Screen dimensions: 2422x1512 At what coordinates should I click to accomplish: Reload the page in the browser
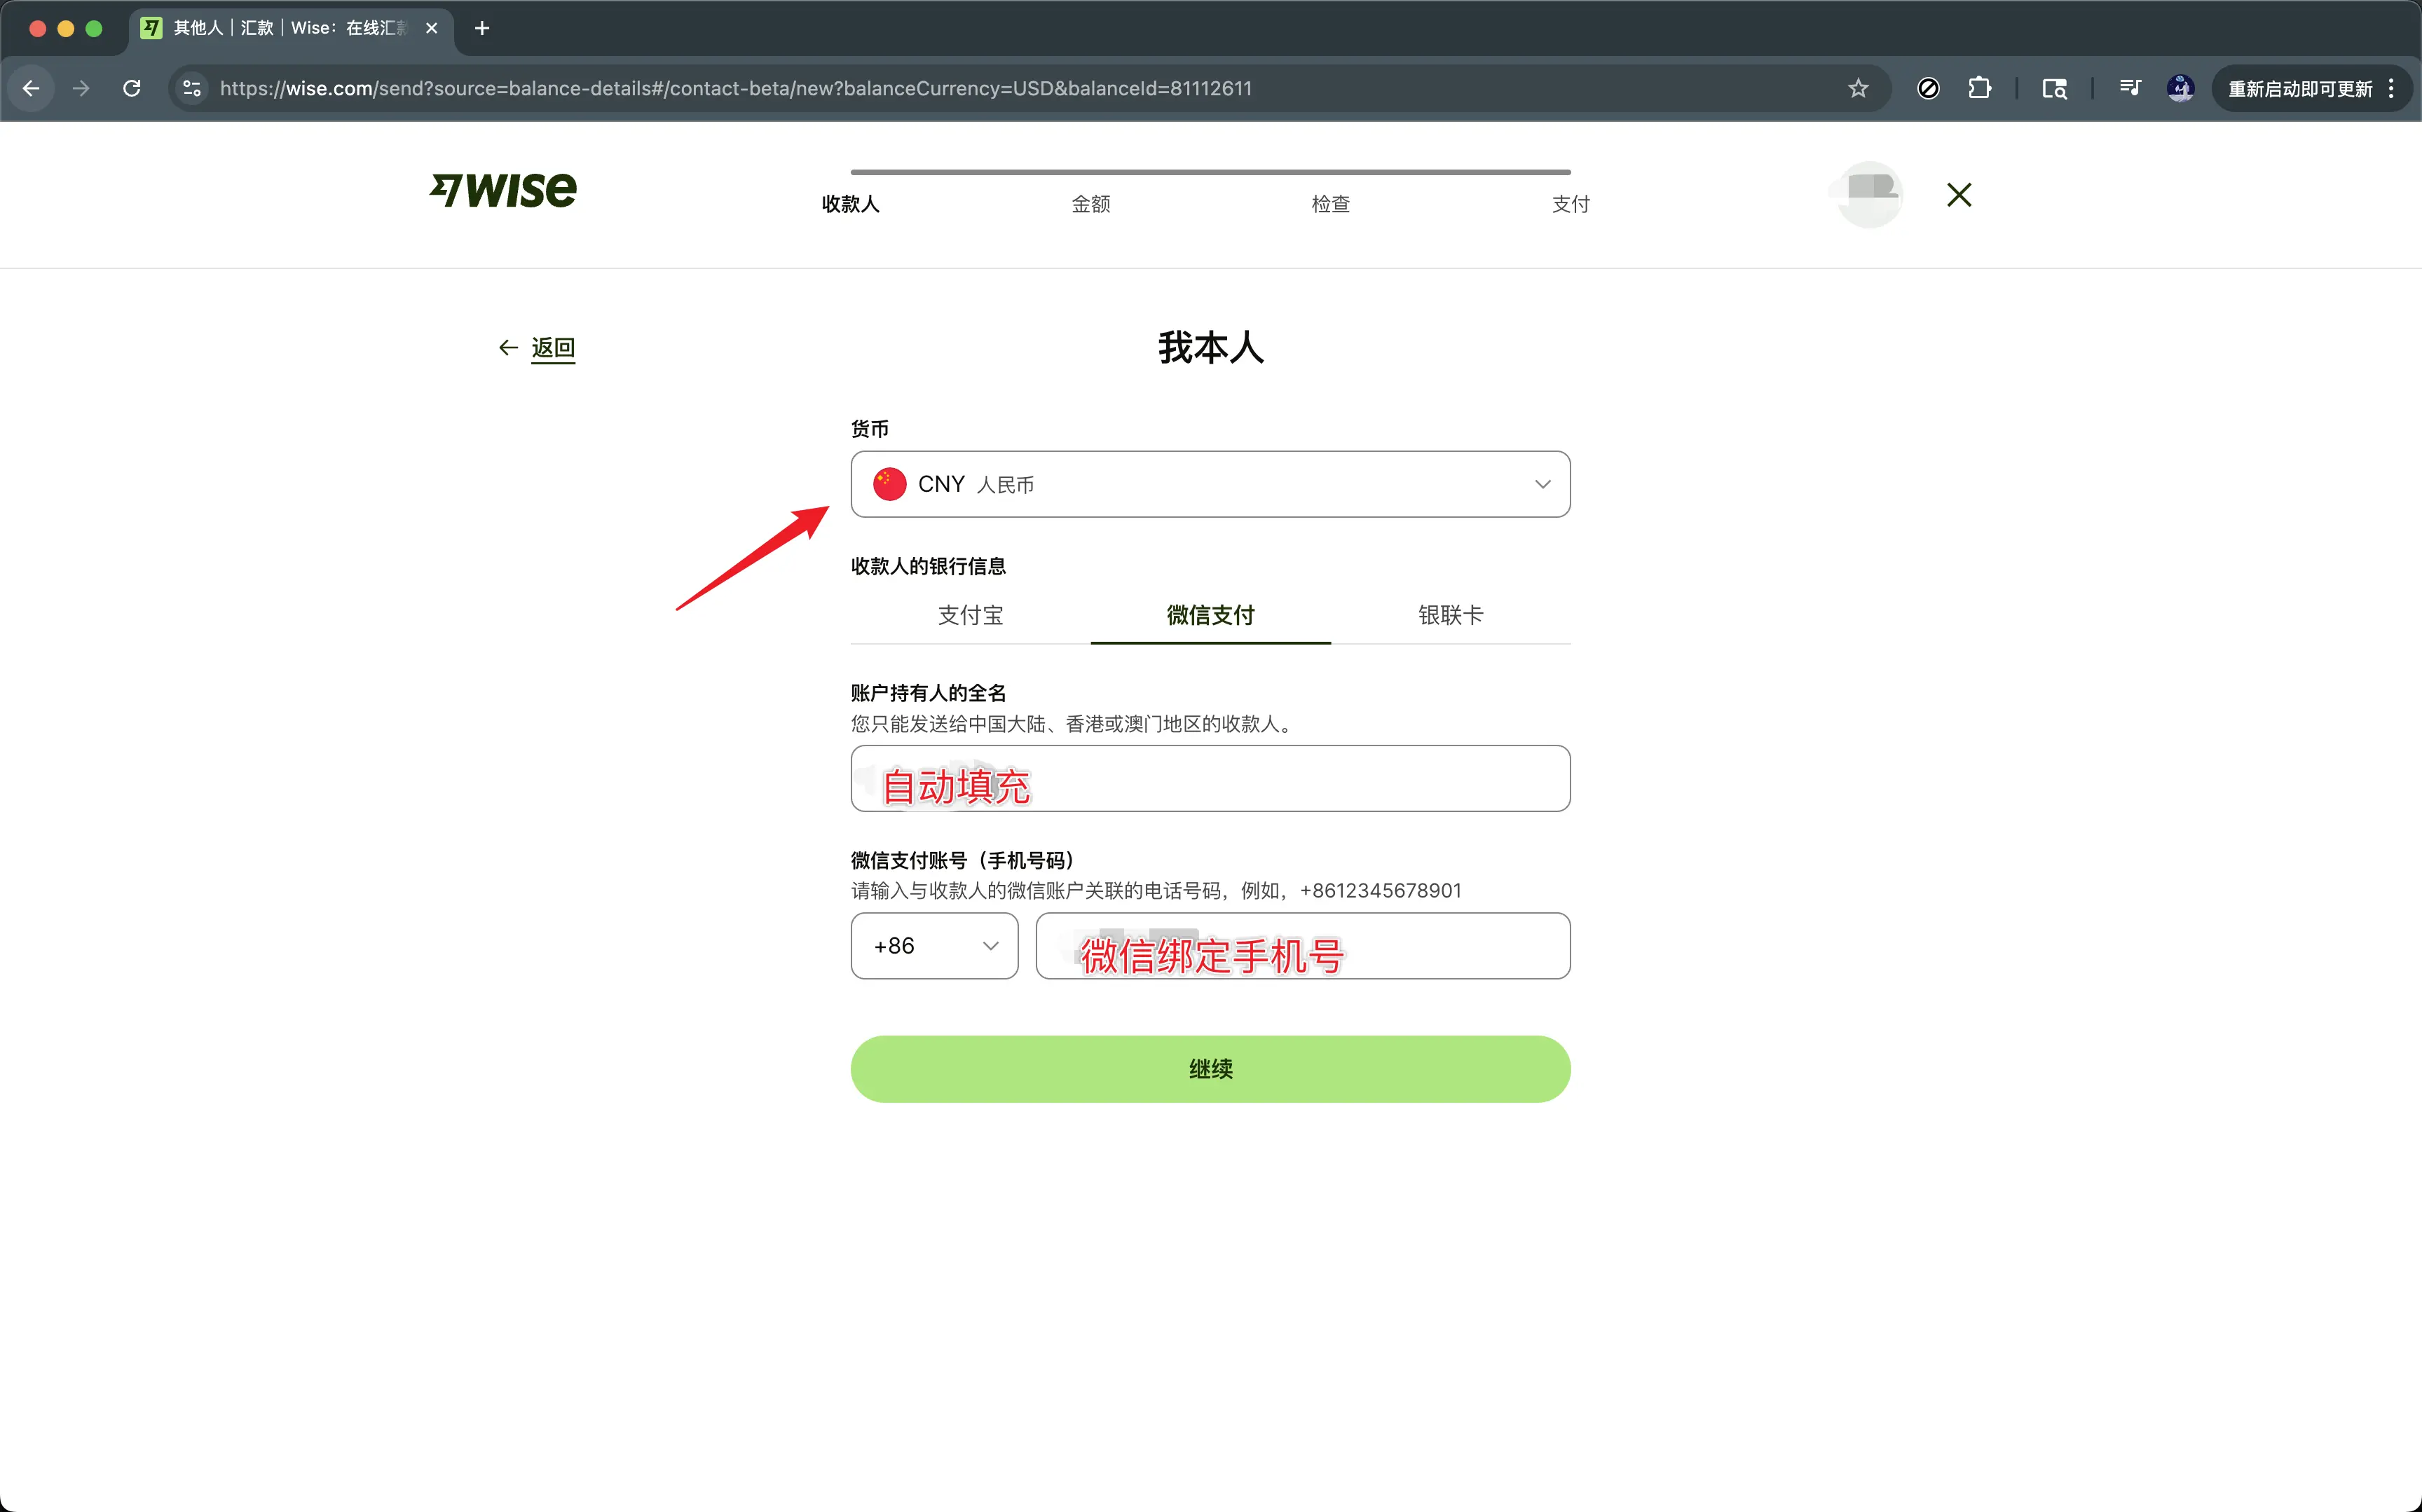tap(132, 89)
